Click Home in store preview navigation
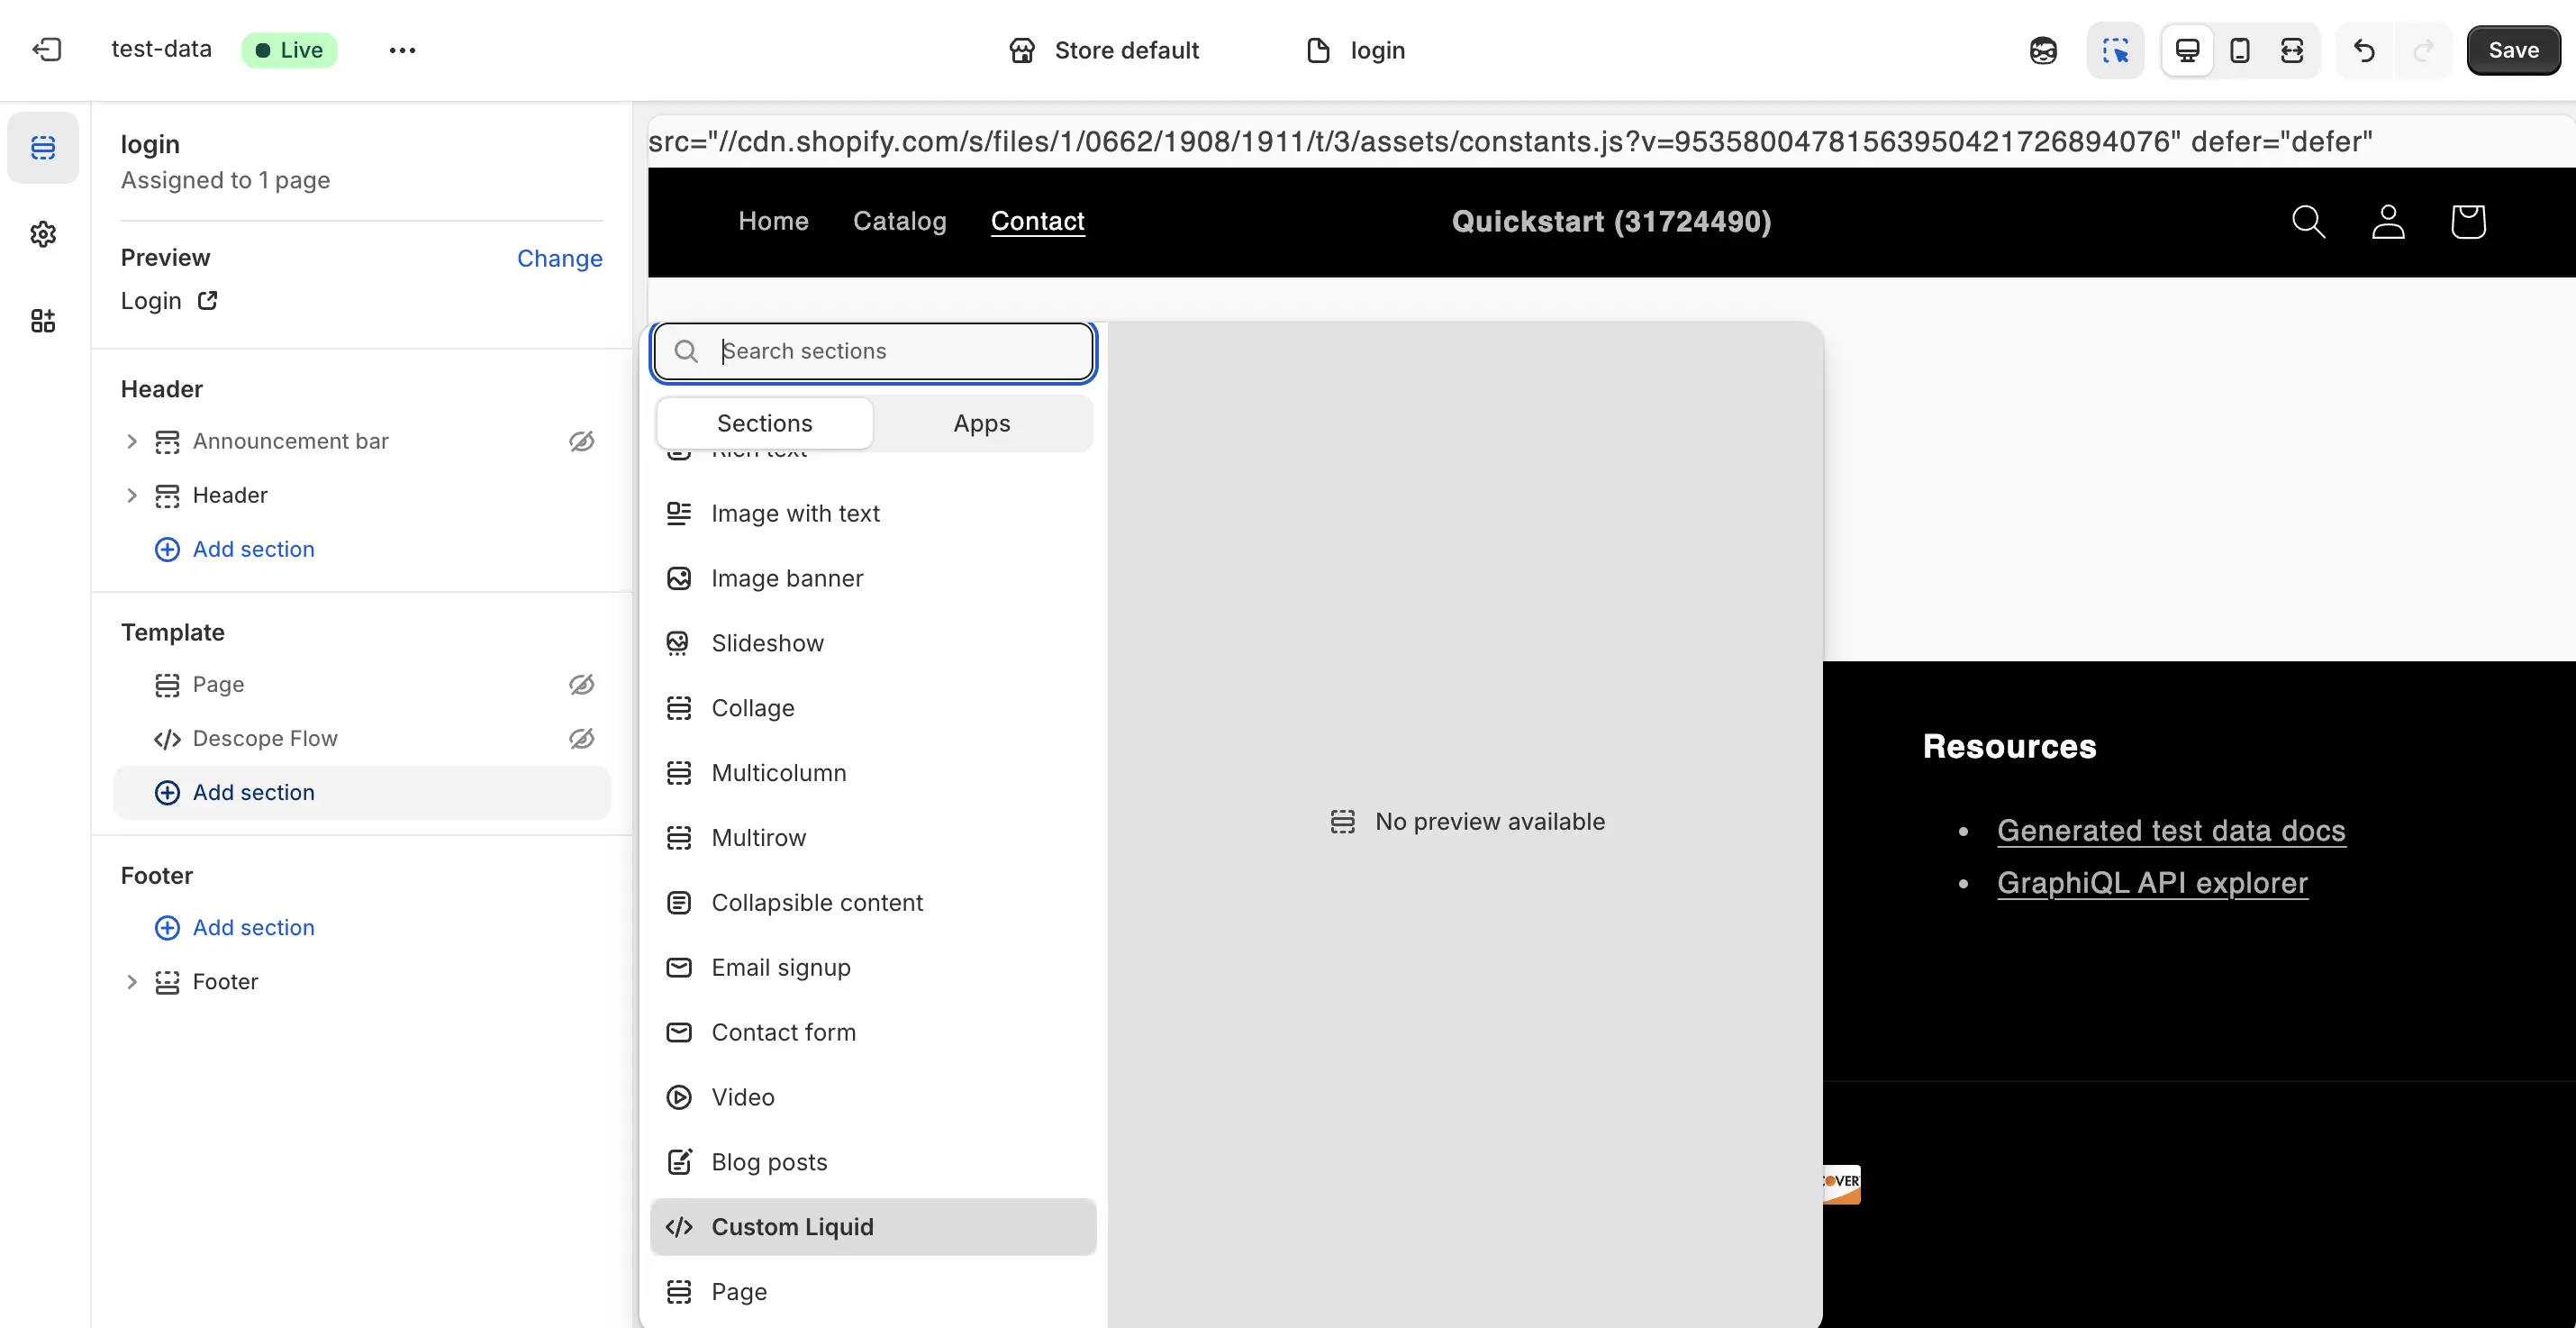Image resolution: width=2576 pixels, height=1328 pixels. (773, 221)
